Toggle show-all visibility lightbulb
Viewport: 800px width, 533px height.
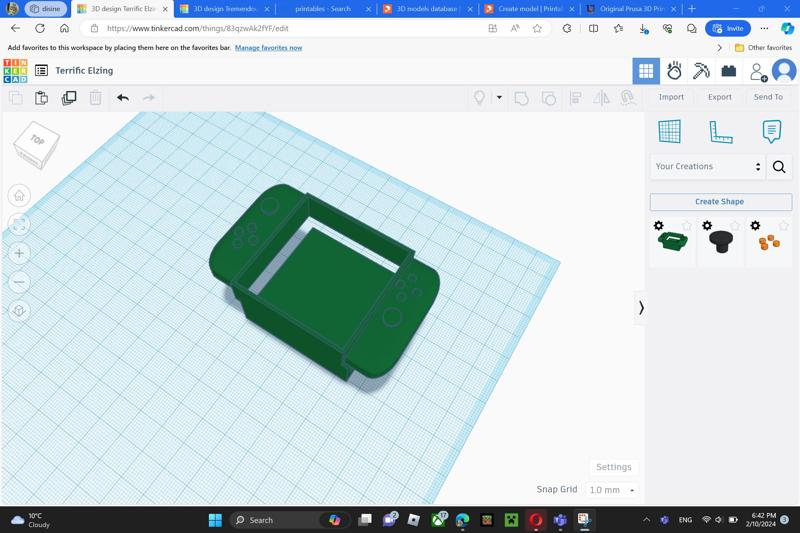(479, 98)
